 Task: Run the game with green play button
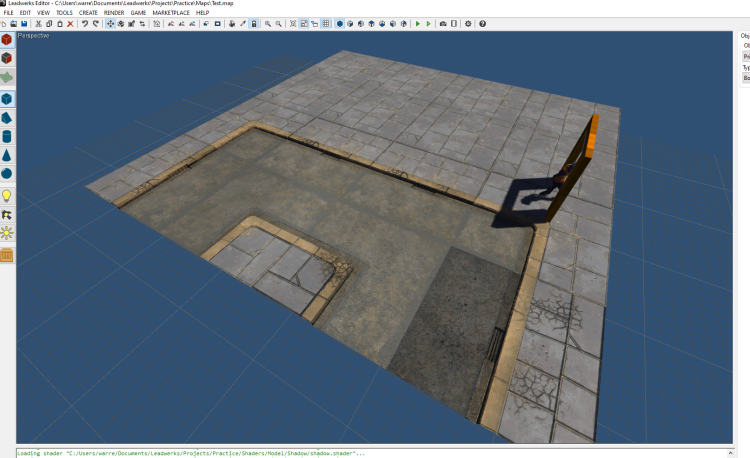pyautogui.click(x=417, y=23)
